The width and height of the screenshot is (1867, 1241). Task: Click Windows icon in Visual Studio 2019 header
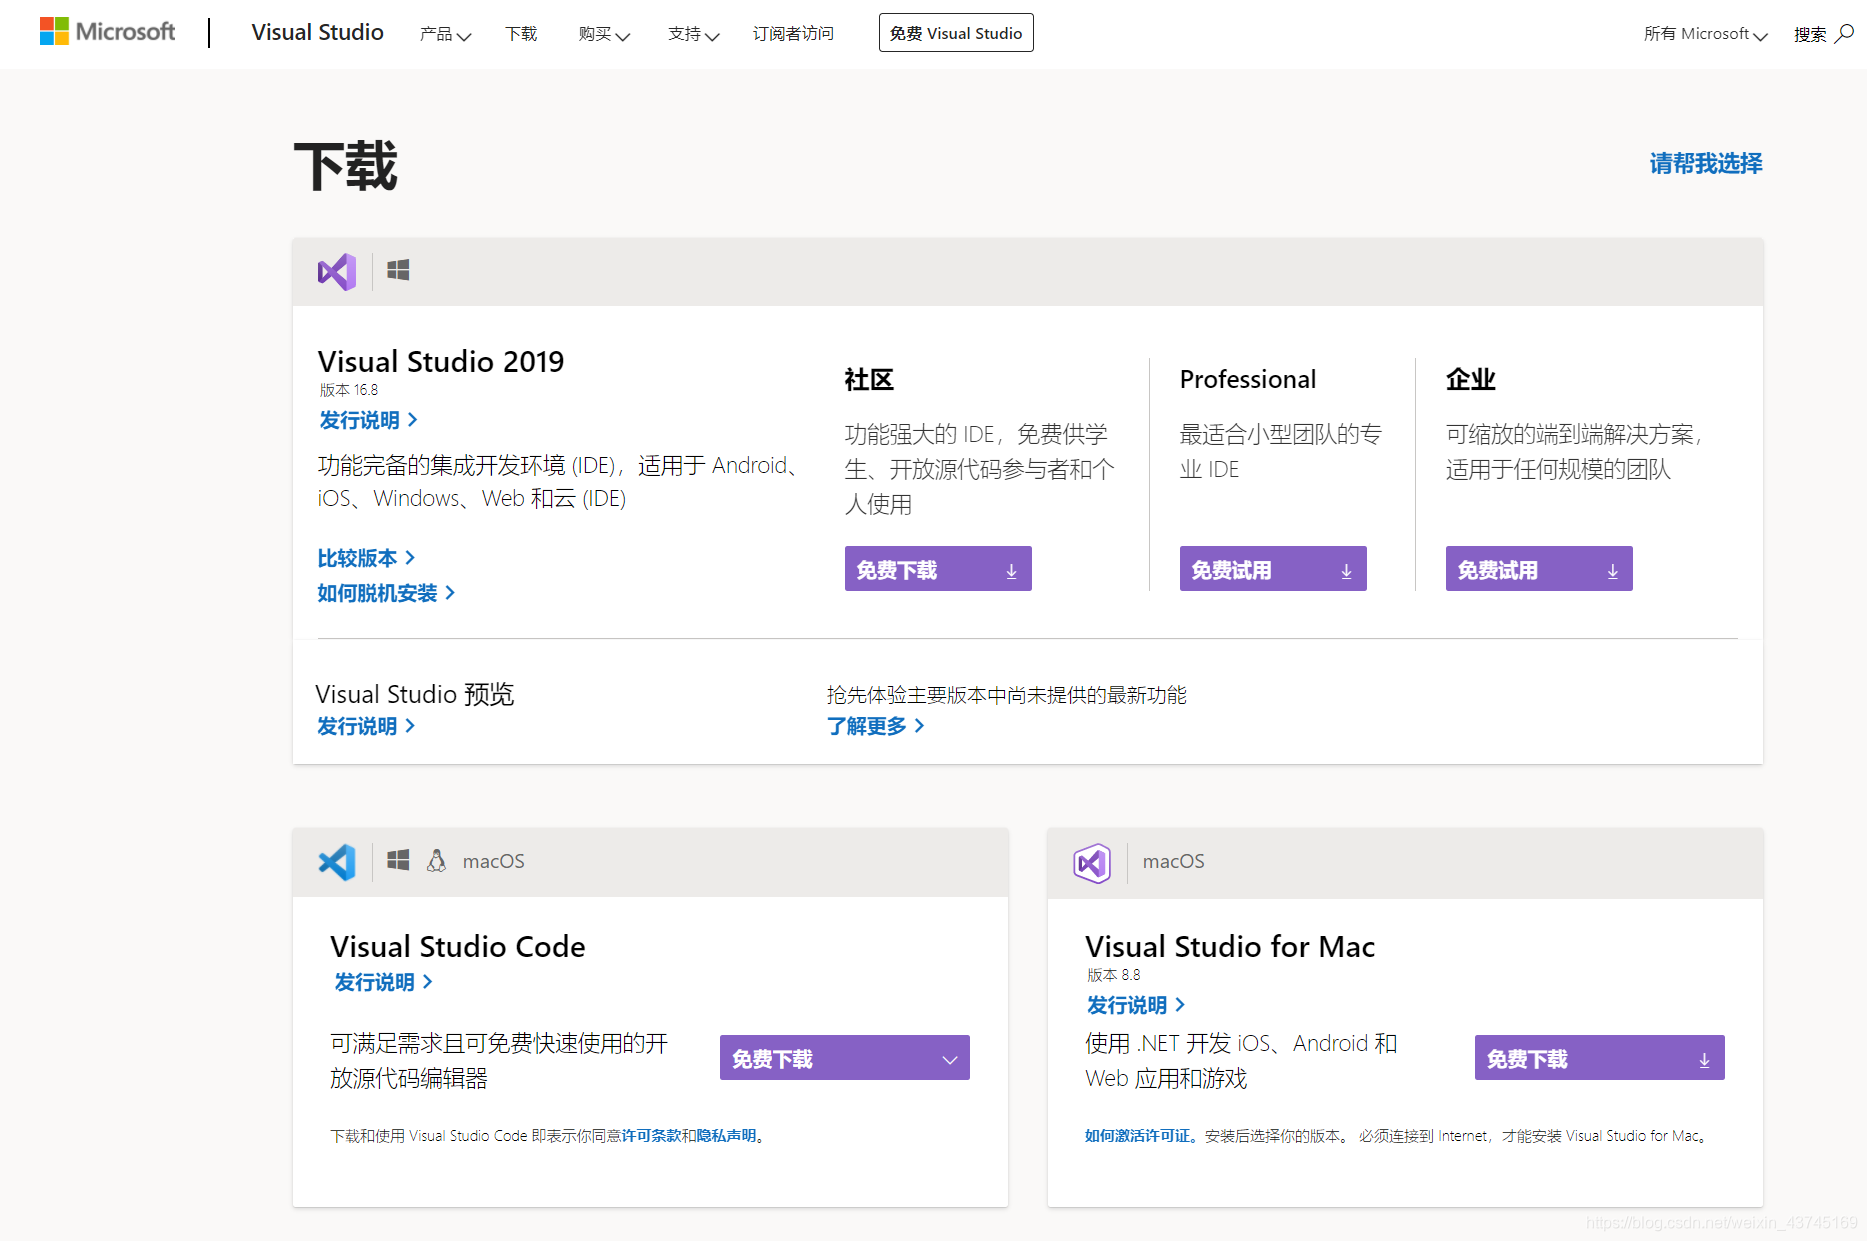tap(398, 270)
